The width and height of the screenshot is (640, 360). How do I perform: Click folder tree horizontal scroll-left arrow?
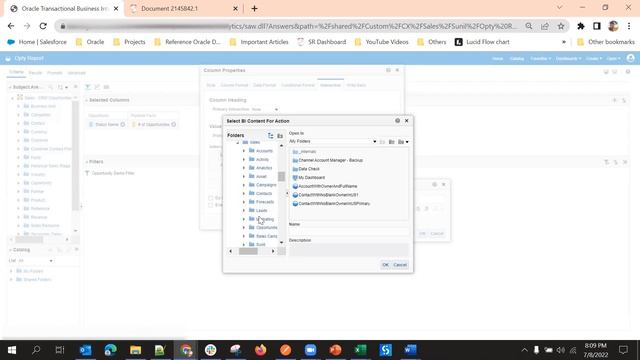coord(231,251)
